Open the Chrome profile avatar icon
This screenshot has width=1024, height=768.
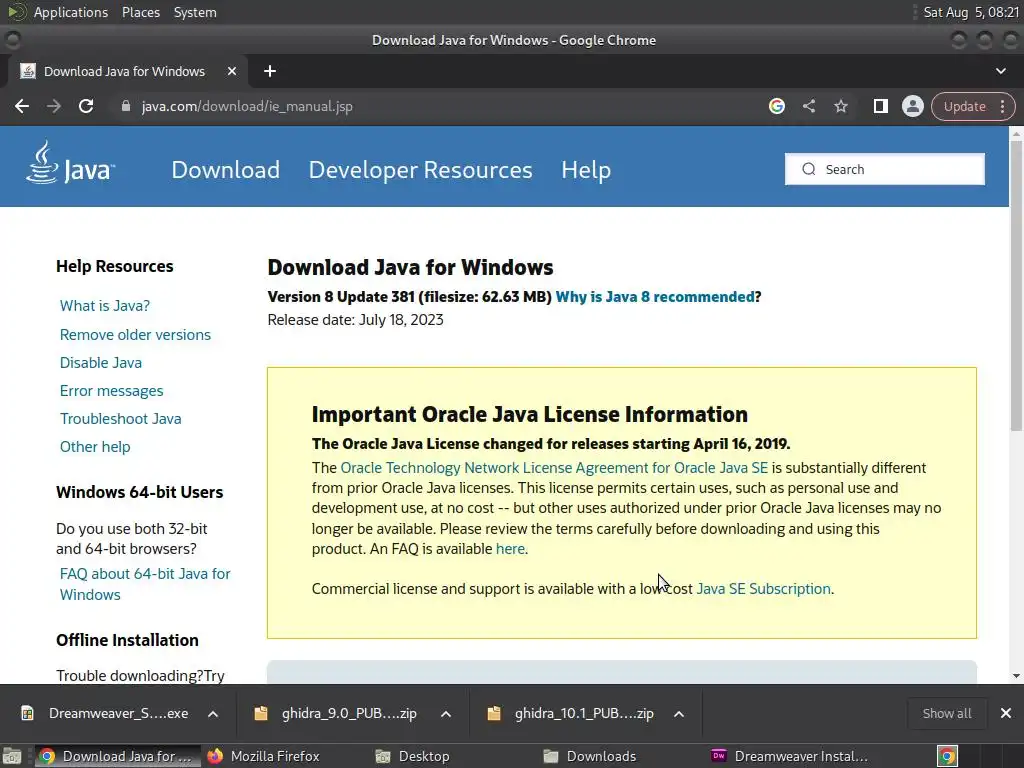[x=912, y=106]
